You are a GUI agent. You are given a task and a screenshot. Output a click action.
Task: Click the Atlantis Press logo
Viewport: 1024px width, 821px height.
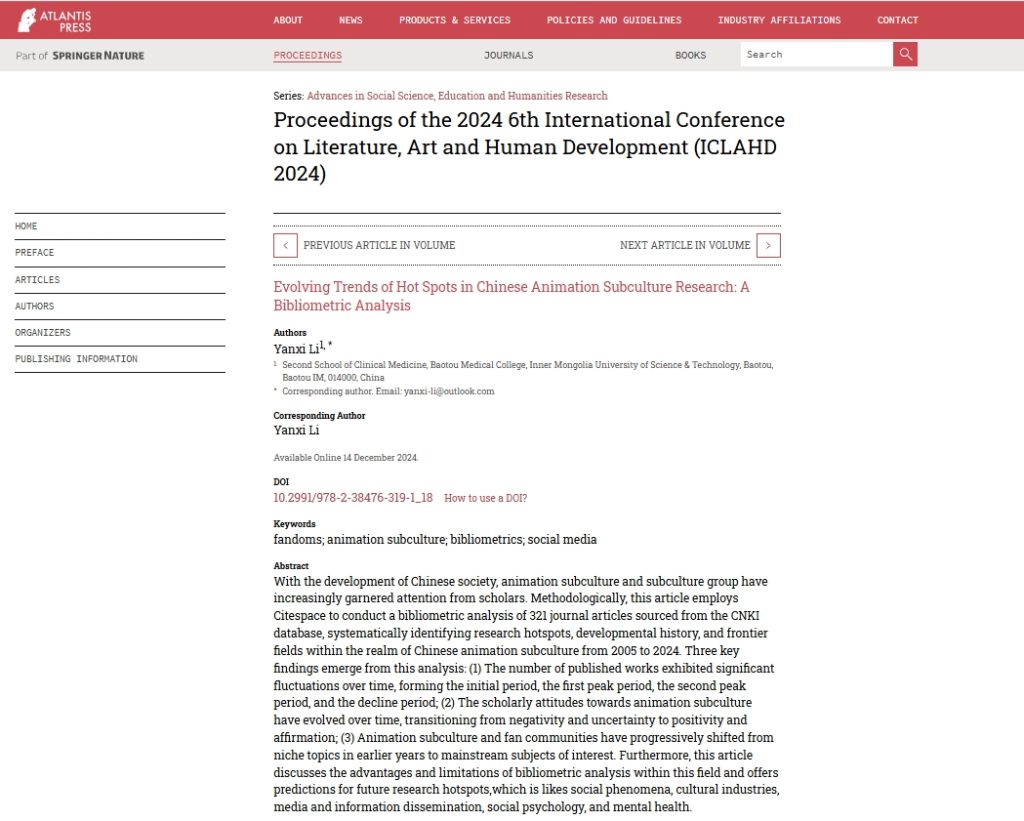click(55, 20)
